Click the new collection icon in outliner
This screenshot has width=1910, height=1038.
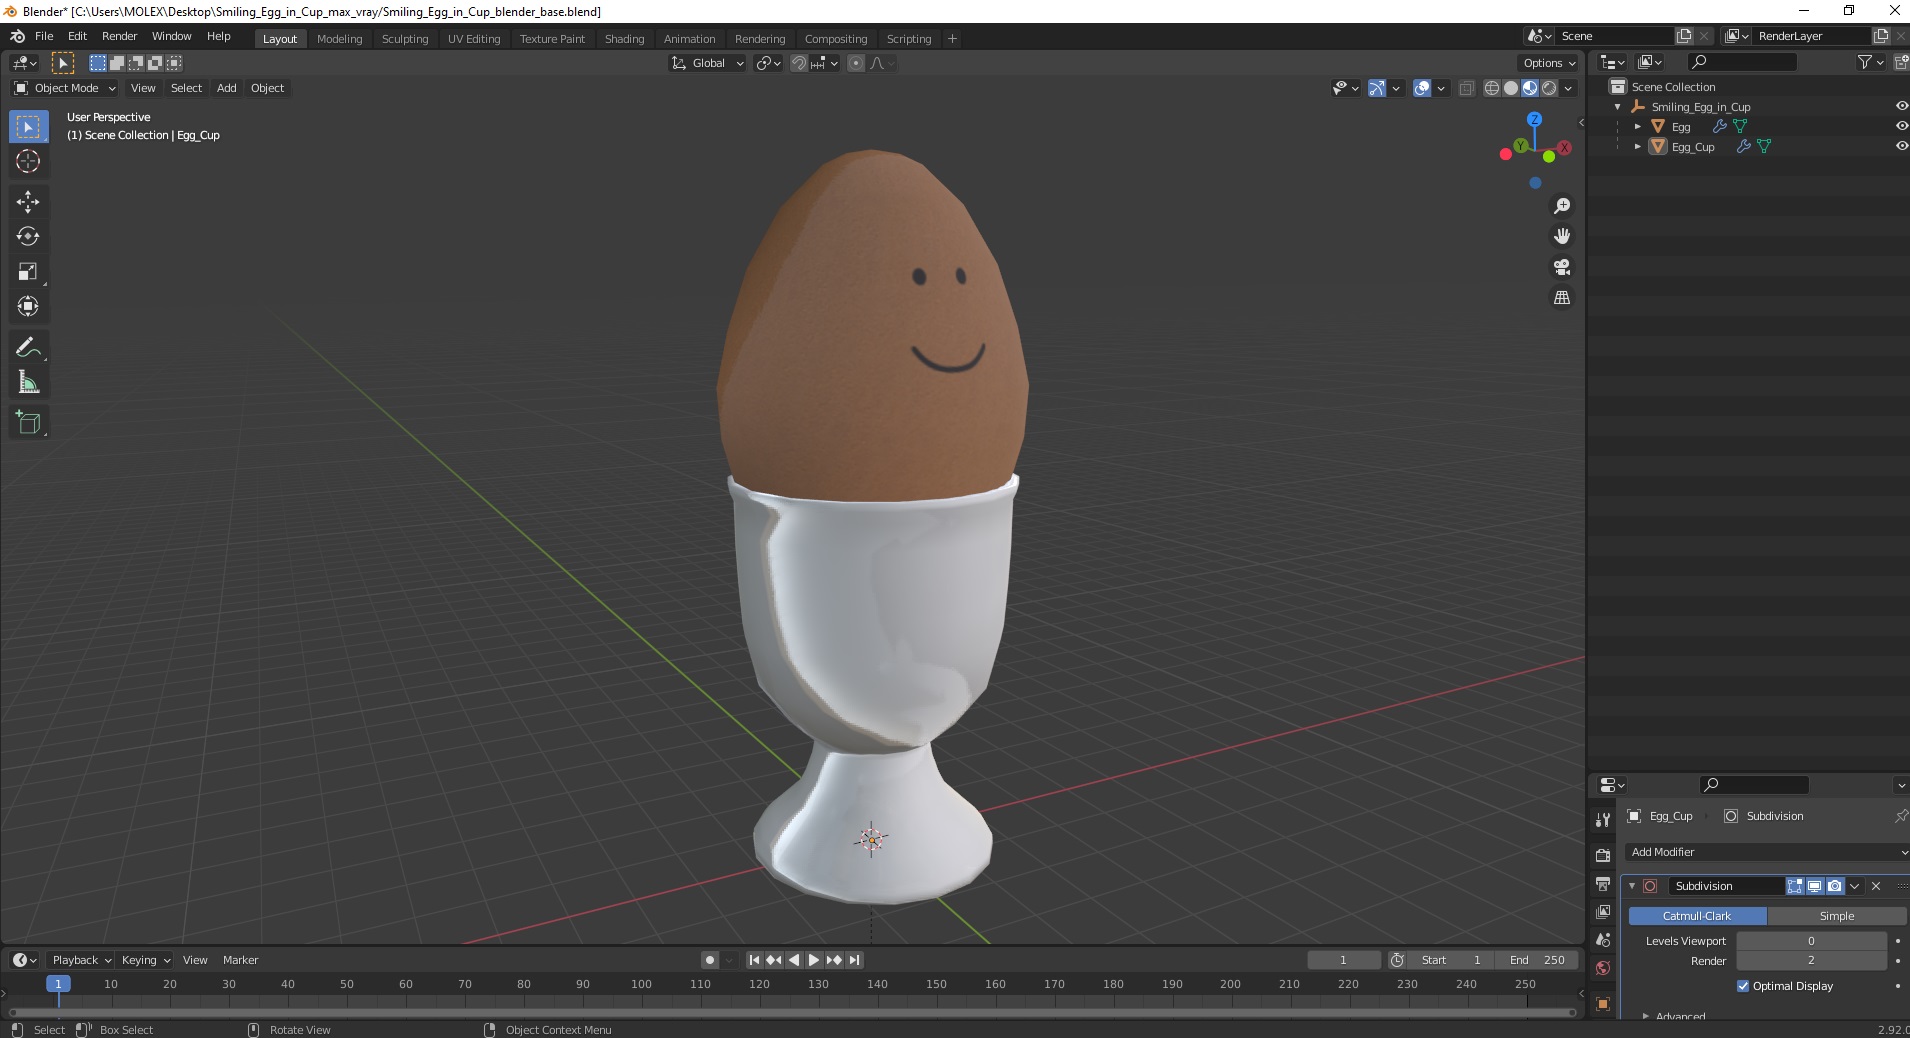(1901, 62)
